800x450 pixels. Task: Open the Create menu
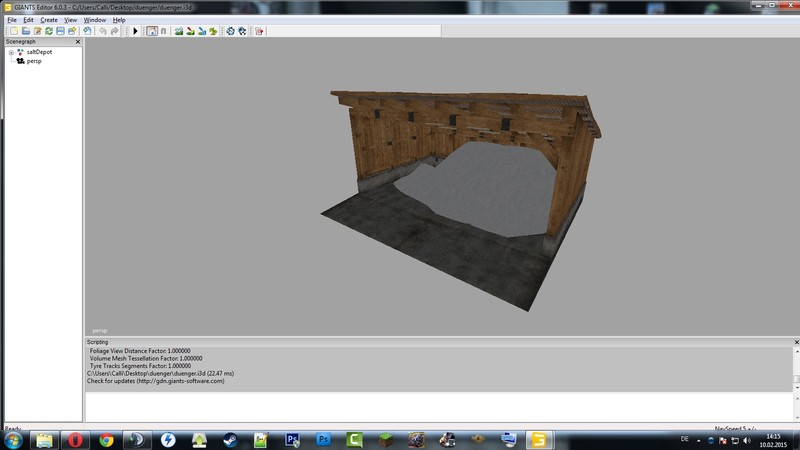click(48, 20)
